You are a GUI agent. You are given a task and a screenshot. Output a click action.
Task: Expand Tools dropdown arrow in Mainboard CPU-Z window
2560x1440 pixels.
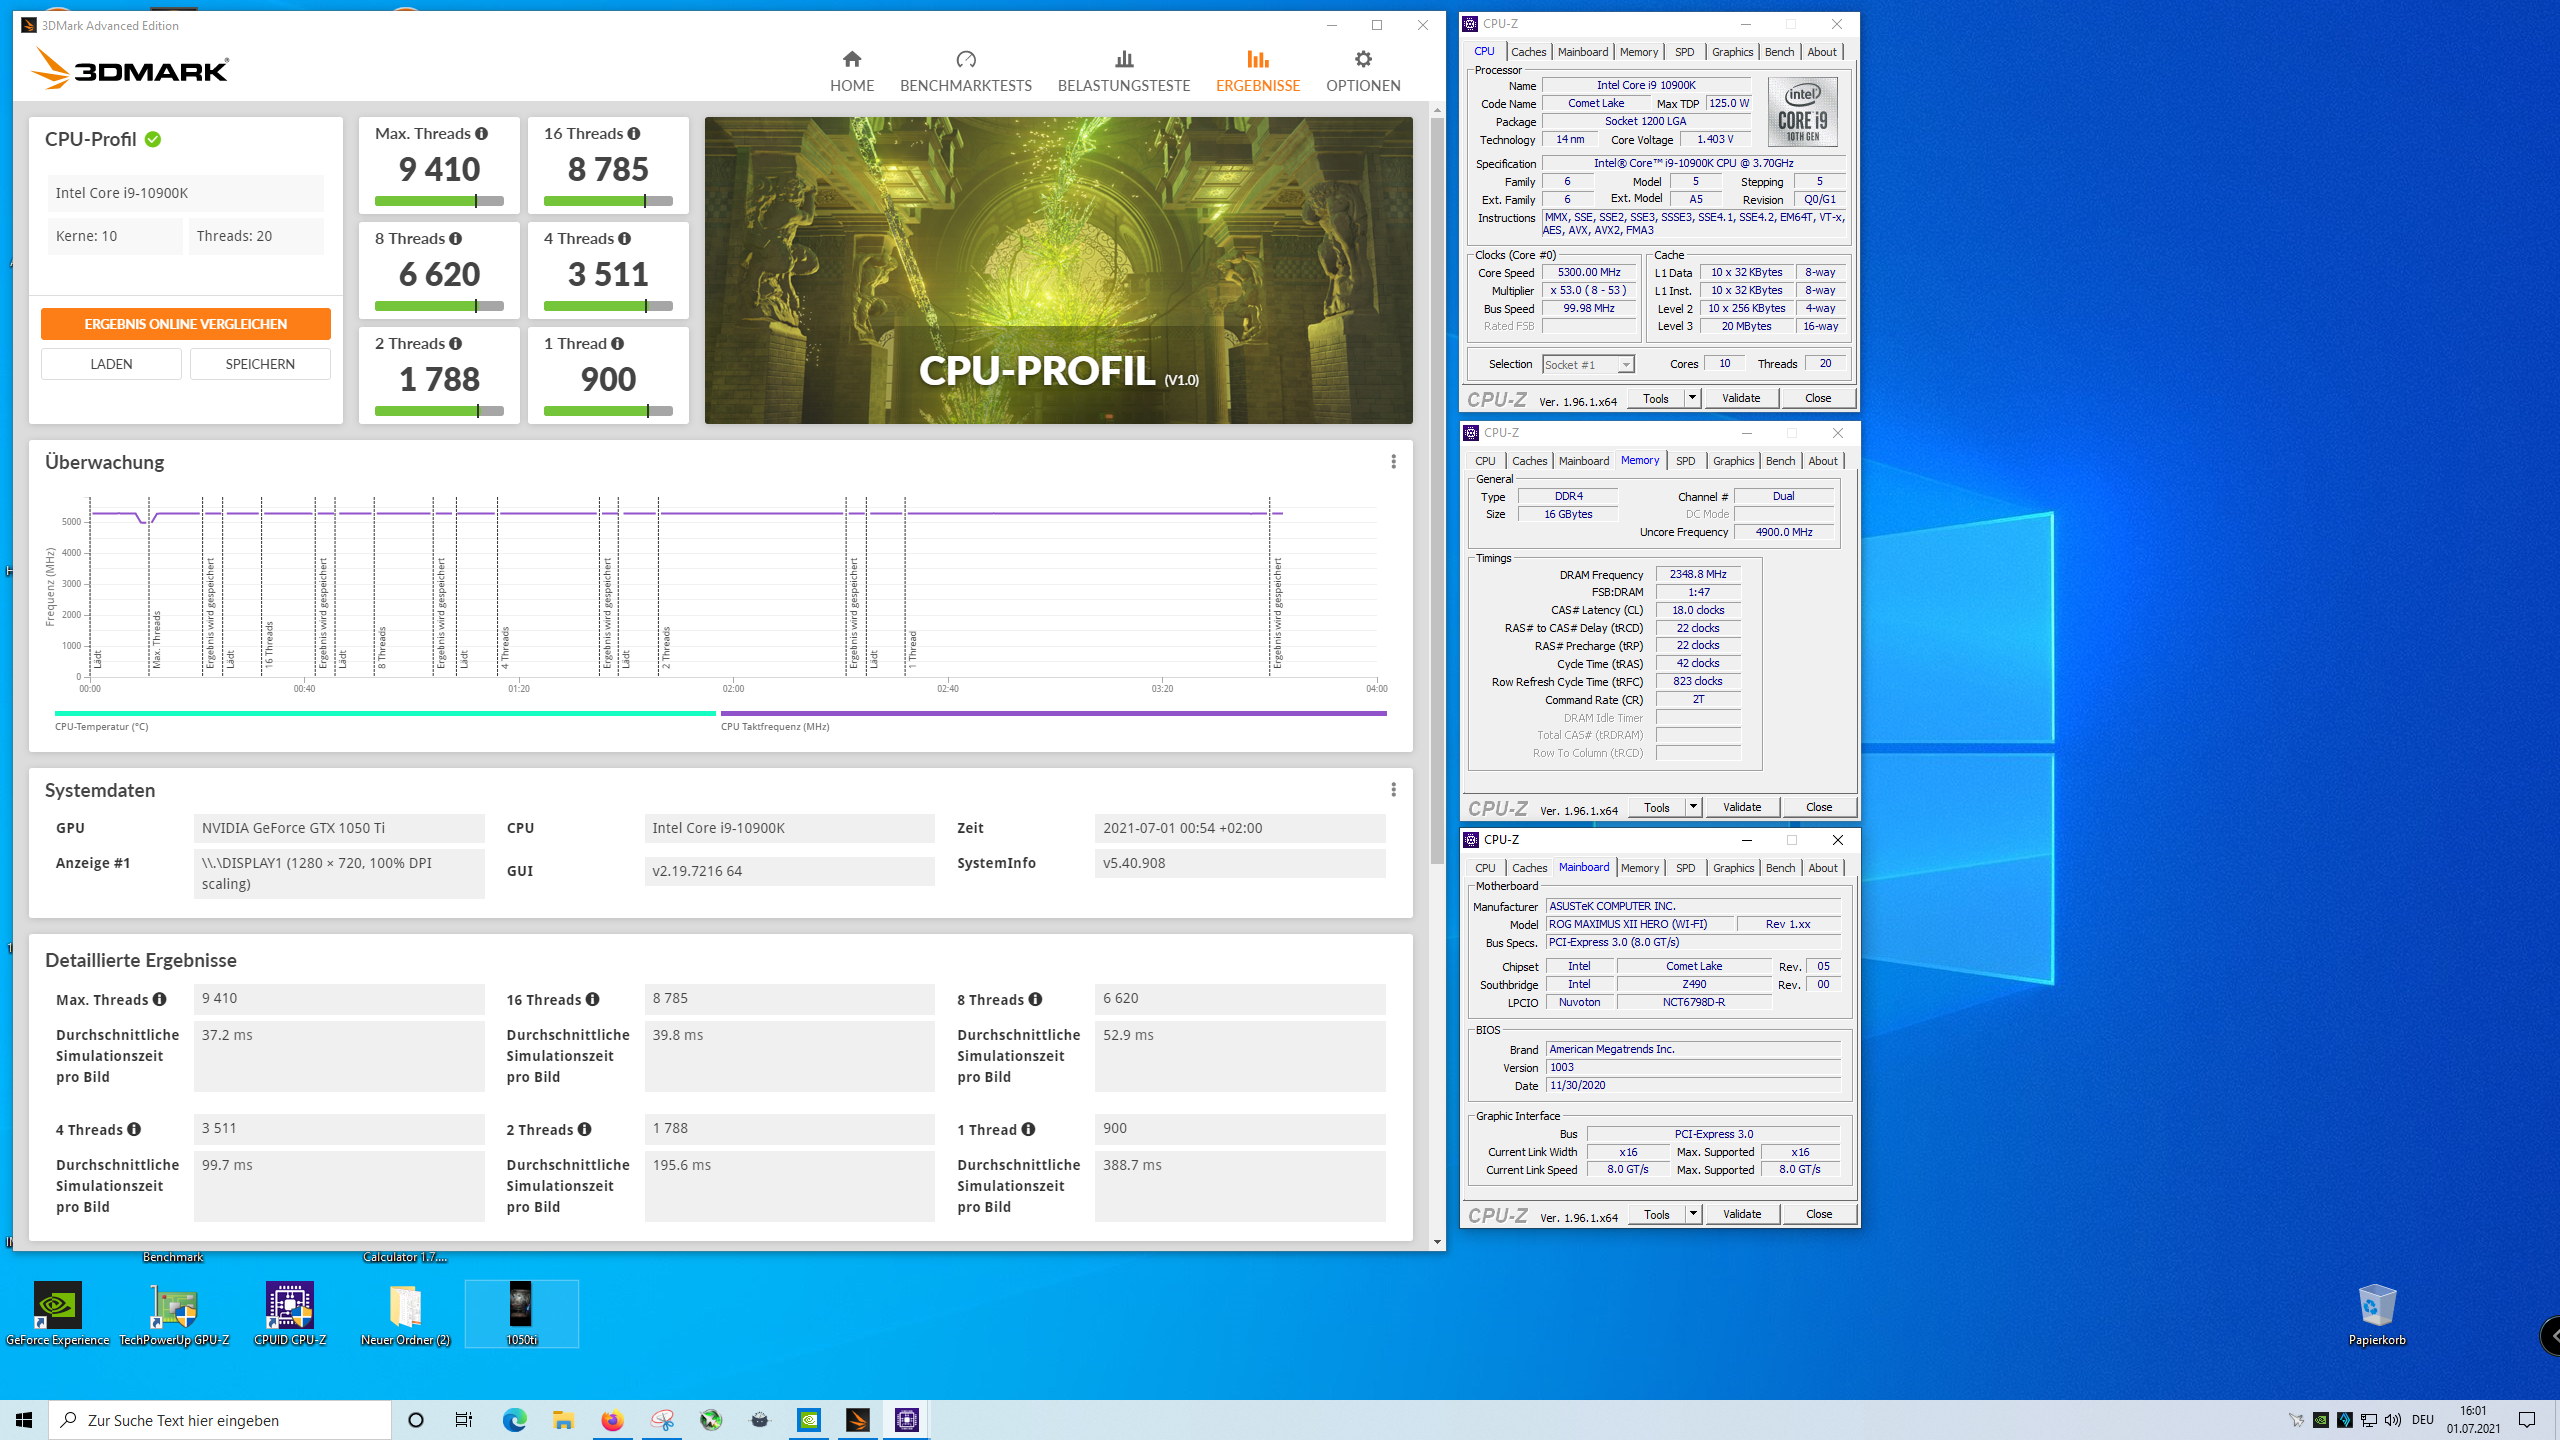click(x=1693, y=1214)
